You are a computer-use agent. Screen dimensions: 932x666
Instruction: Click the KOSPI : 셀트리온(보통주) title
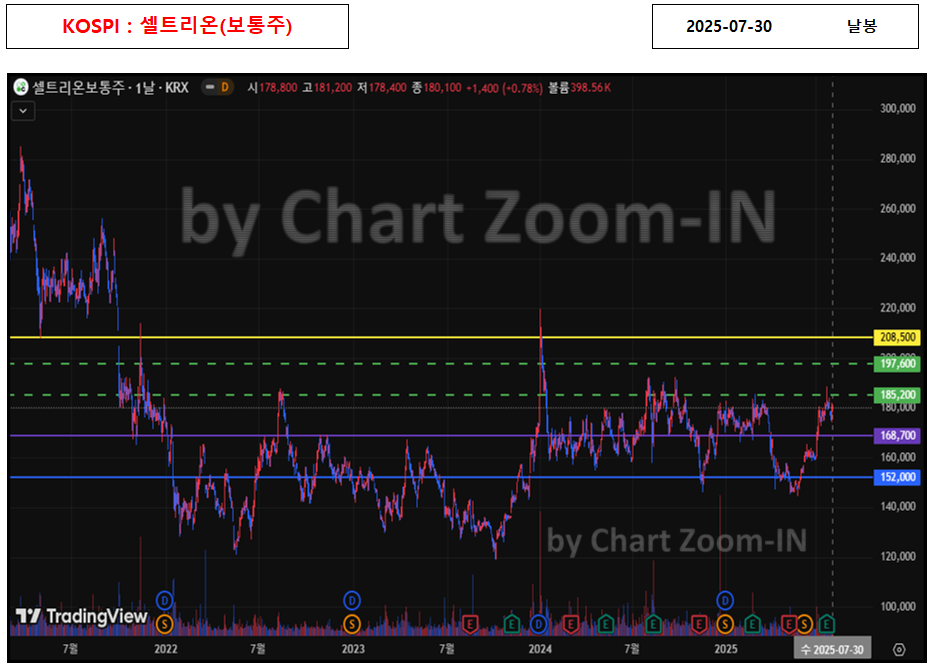pos(177,26)
